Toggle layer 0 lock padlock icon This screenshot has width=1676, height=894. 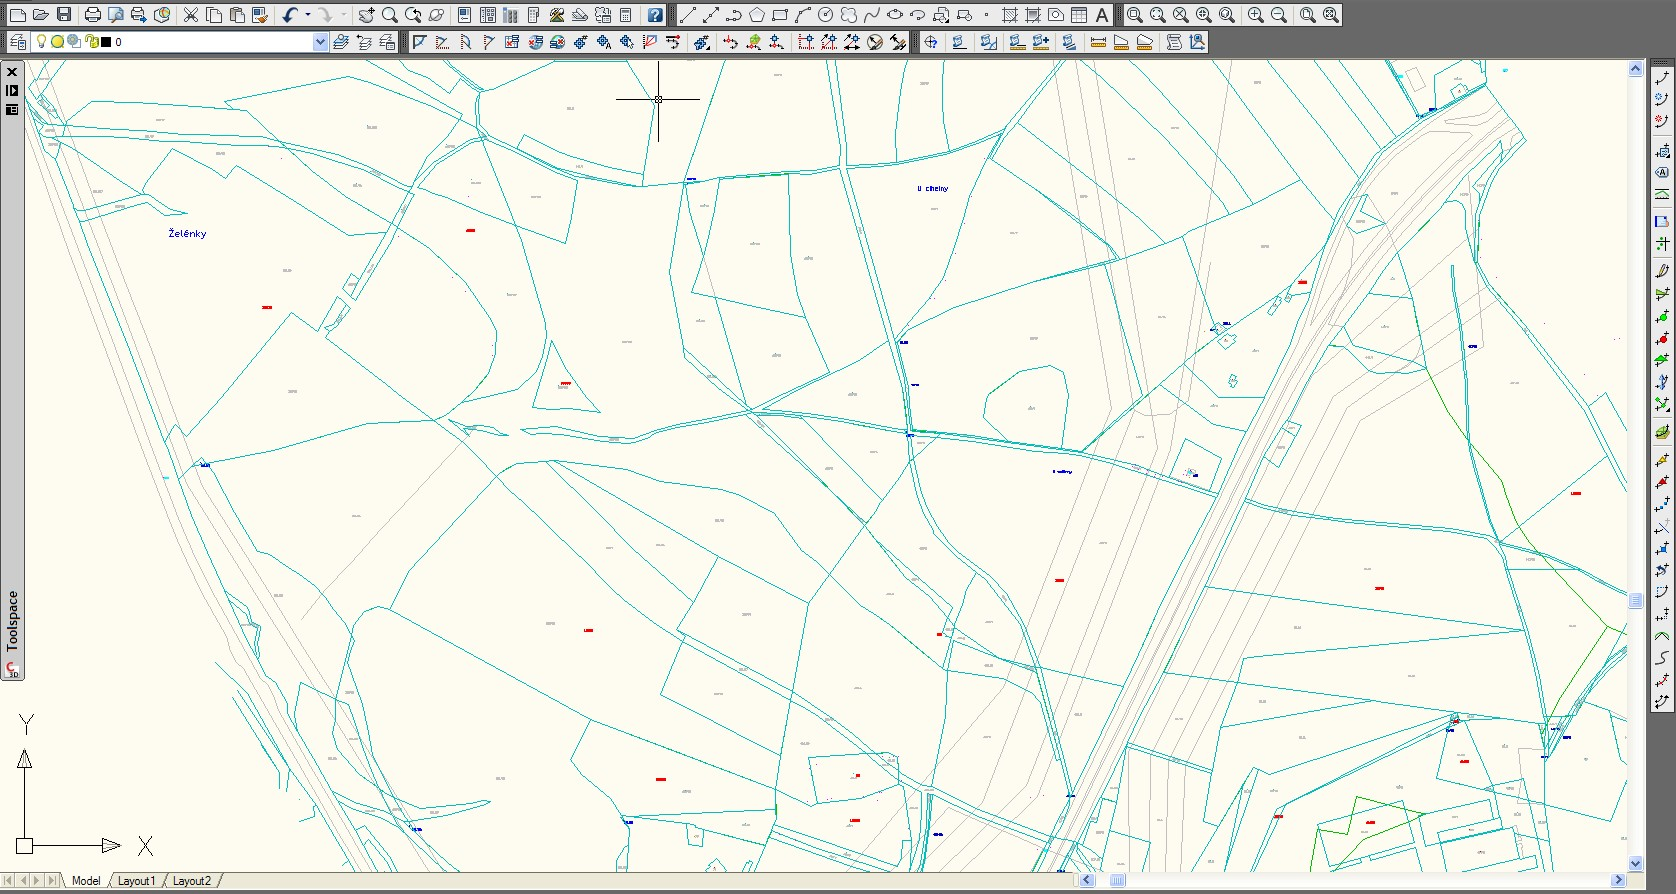(x=92, y=42)
